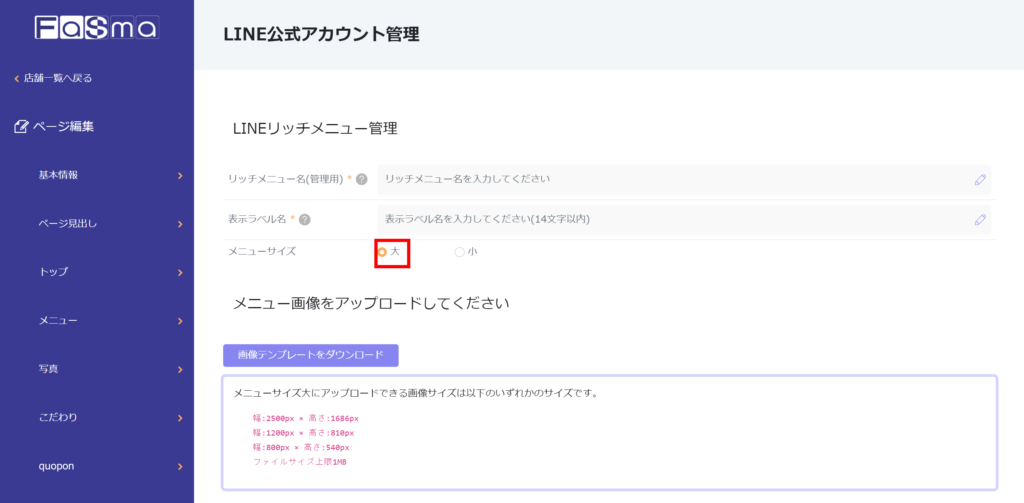
Task: Click help icon beside リッチメニュー名(管理用)
Action: point(361,180)
